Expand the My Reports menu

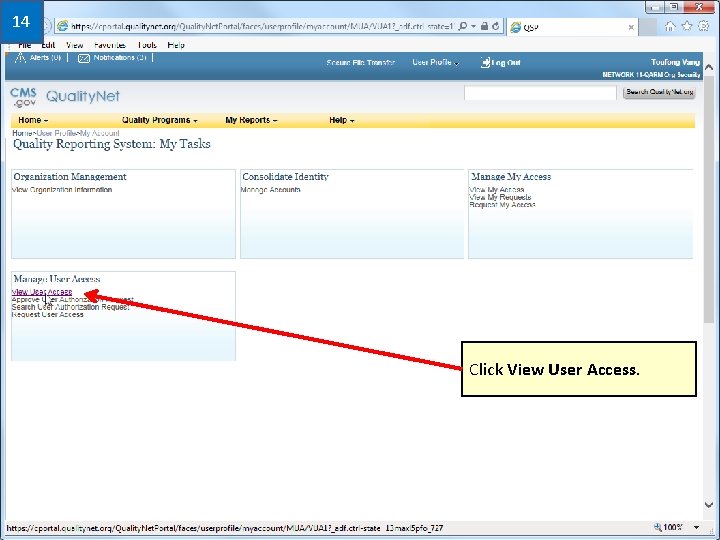click(251, 120)
